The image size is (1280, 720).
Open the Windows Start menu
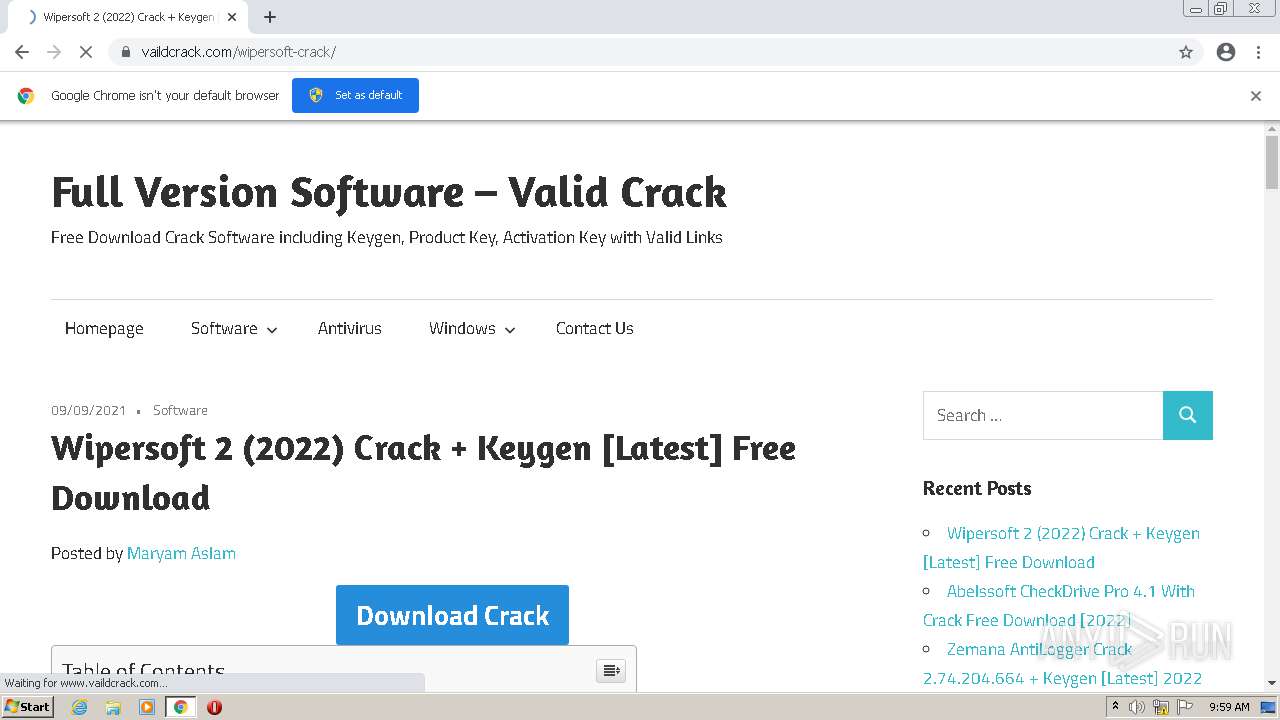[27, 706]
